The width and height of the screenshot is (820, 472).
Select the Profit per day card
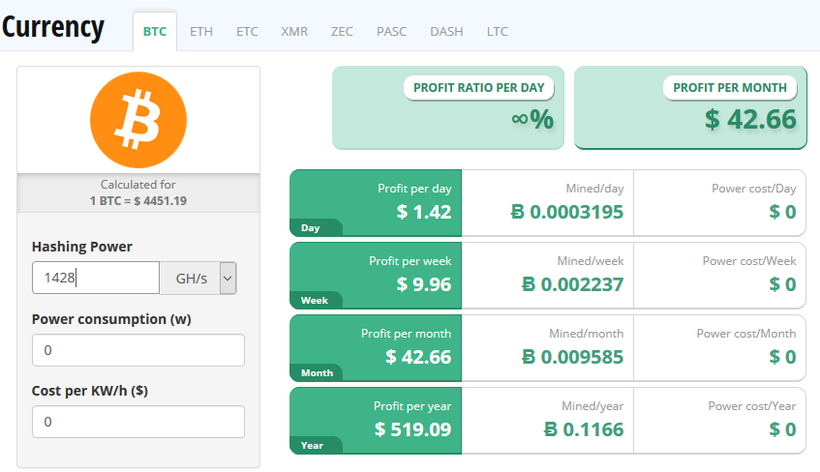(375, 203)
